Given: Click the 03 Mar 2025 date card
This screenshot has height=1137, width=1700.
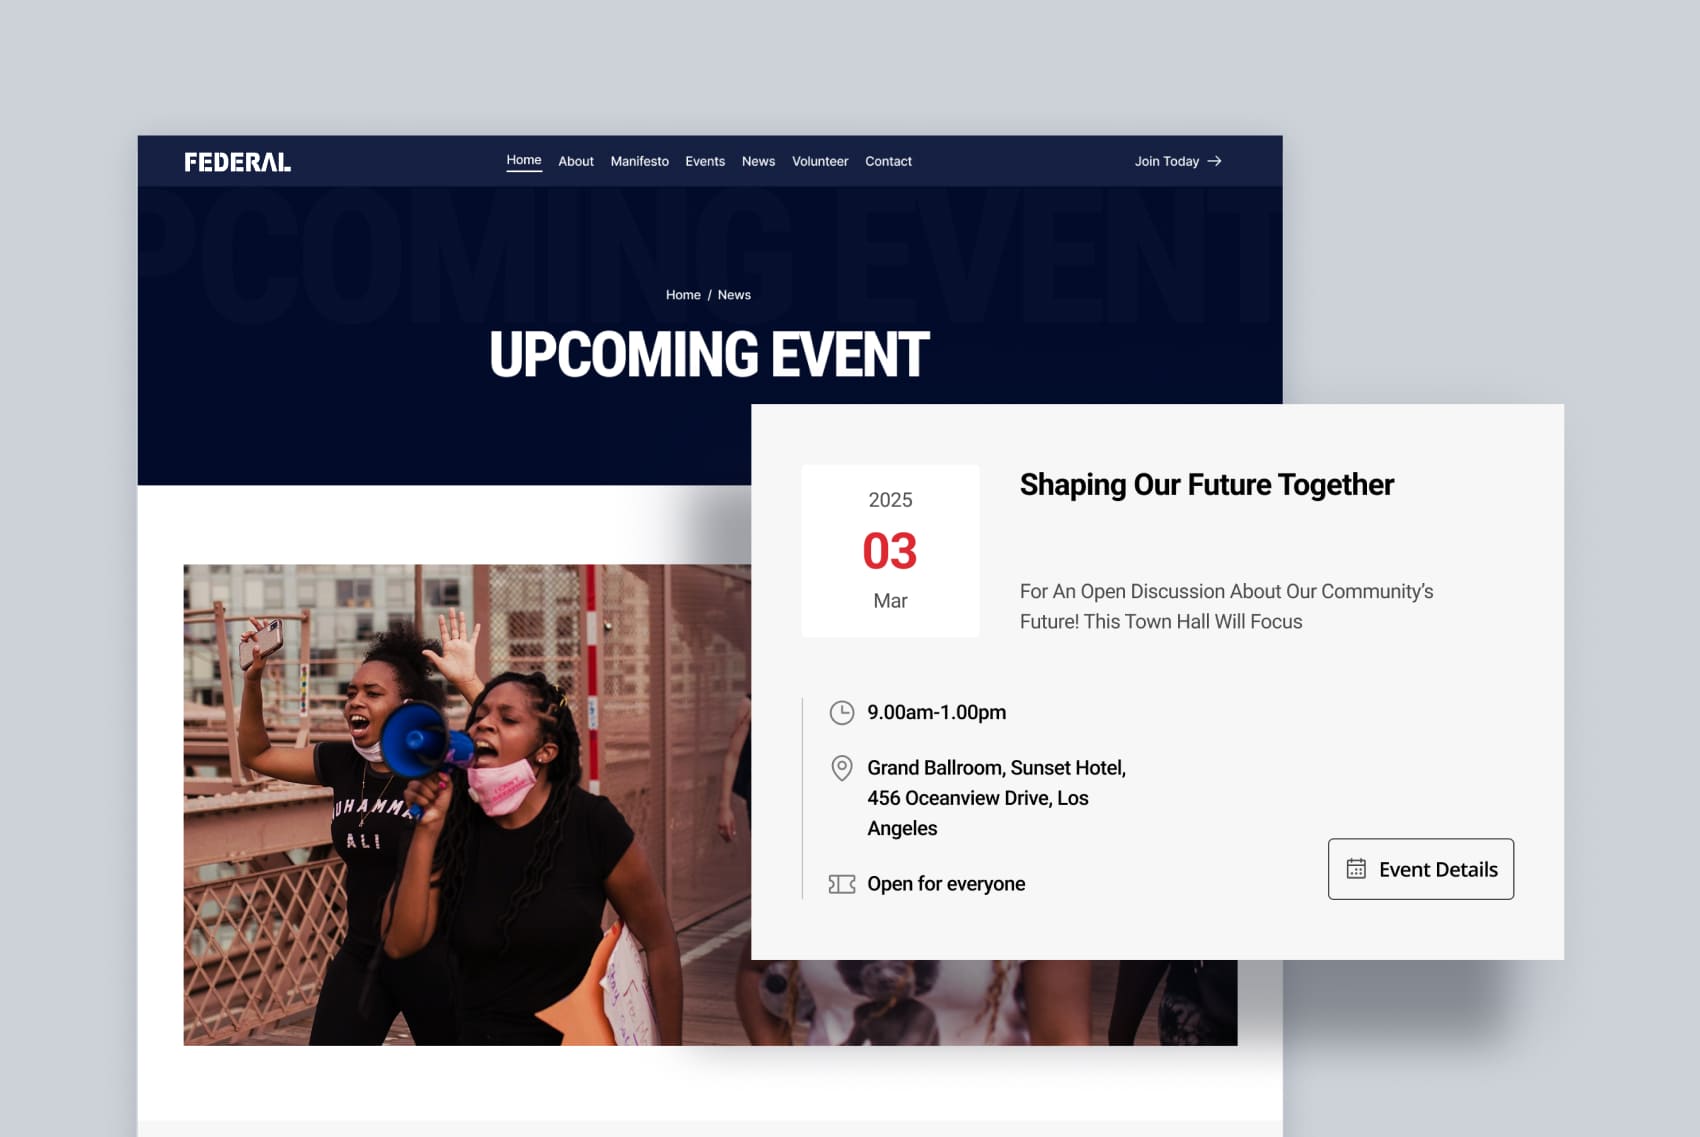Looking at the screenshot, I should click(890, 550).
